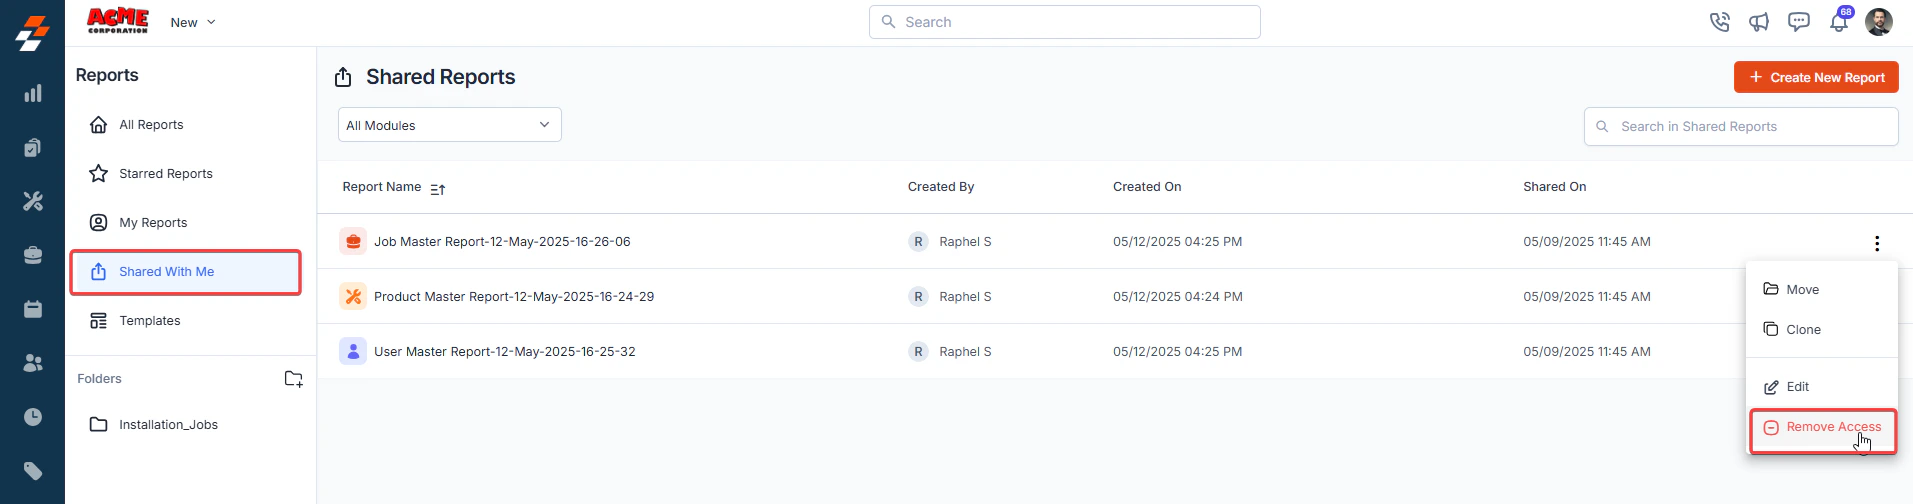
Task: Expand the New dropdown in header
Action: (193, 22)
